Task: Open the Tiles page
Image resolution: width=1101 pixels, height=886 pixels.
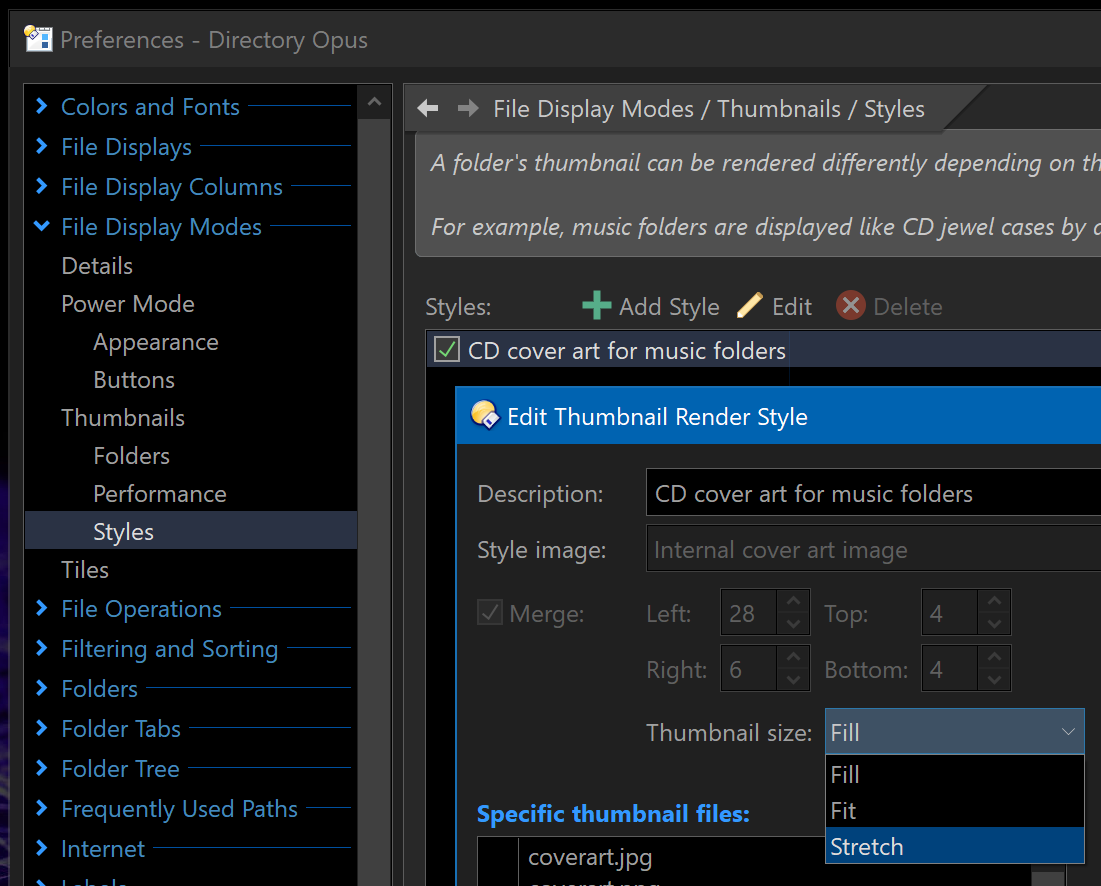Action: (x=85, y=569)
